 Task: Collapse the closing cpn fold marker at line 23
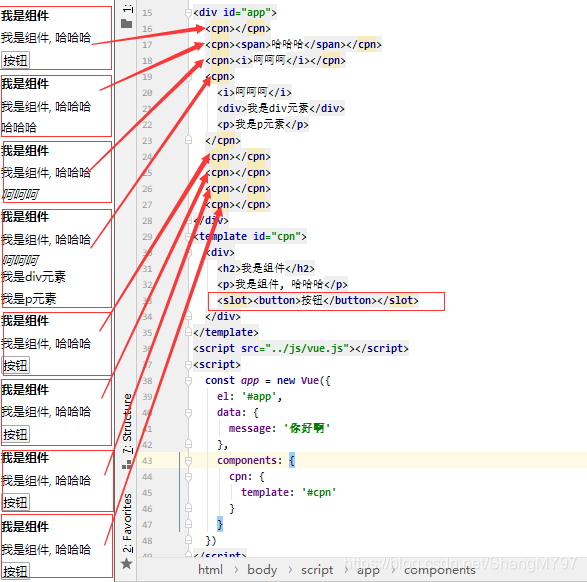click(x=188, y=140)
